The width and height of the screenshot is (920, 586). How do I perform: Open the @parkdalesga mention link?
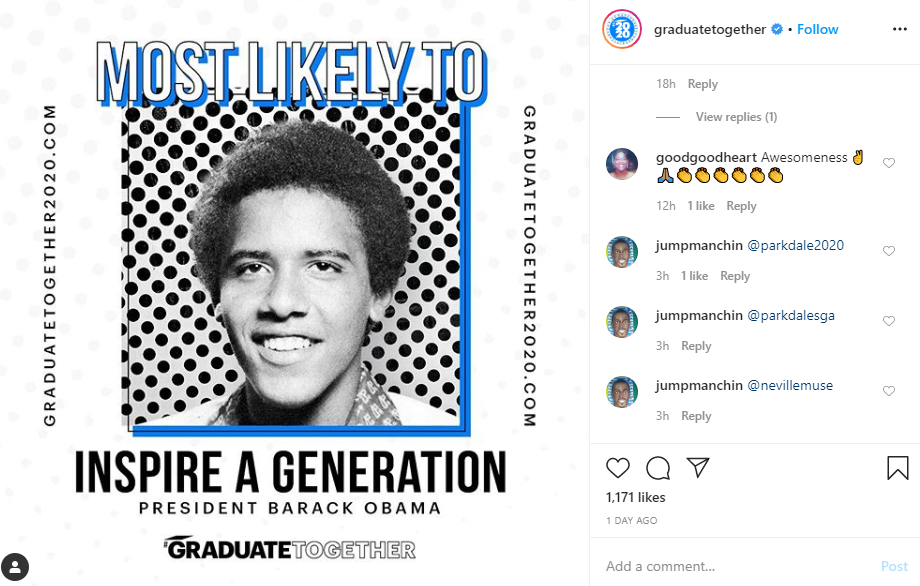coord(791,316)
